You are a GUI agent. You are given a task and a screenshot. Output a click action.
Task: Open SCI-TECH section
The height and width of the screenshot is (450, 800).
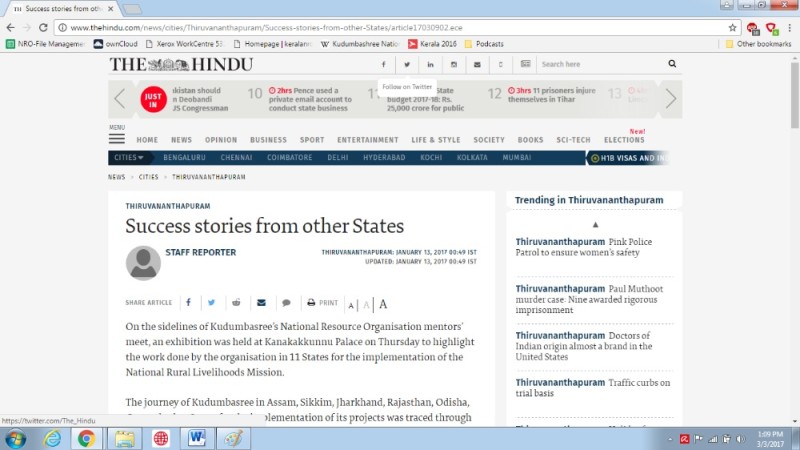point(573,140)
